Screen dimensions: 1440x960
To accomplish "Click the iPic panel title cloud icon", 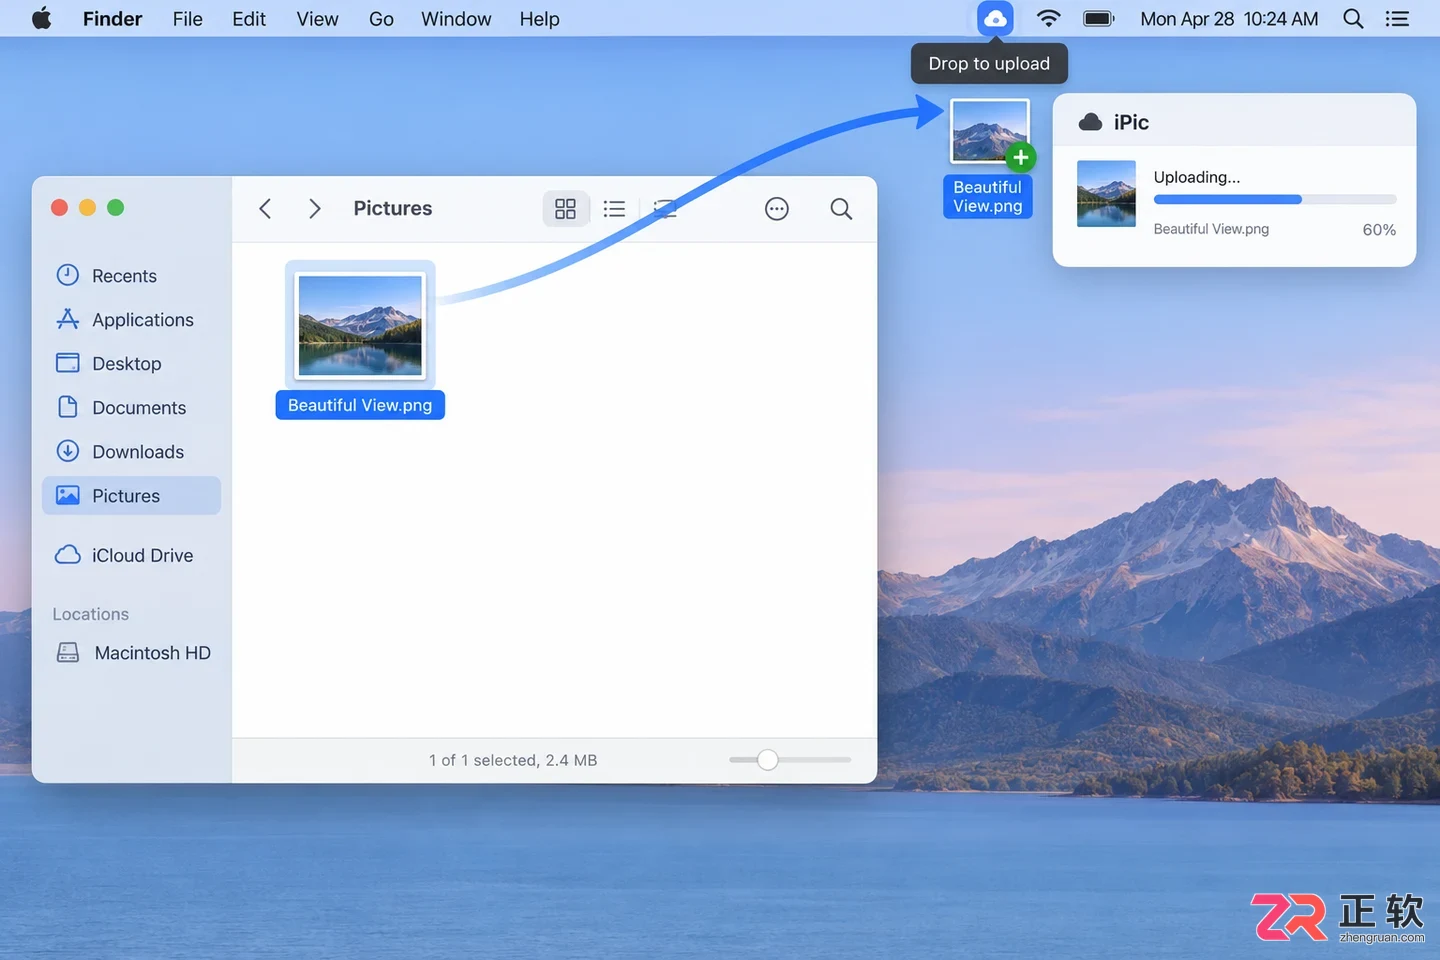I will [x=1090, y=122].
